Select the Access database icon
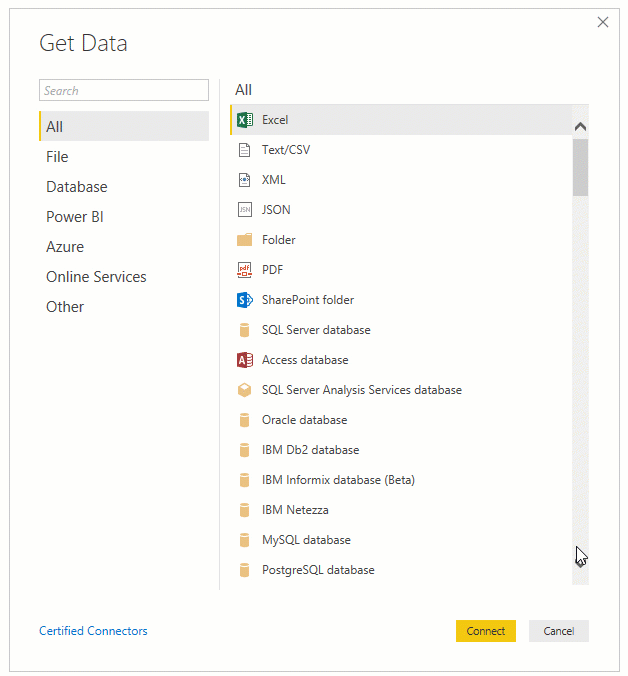Viewport: 628px width, 676px height. 244,360
